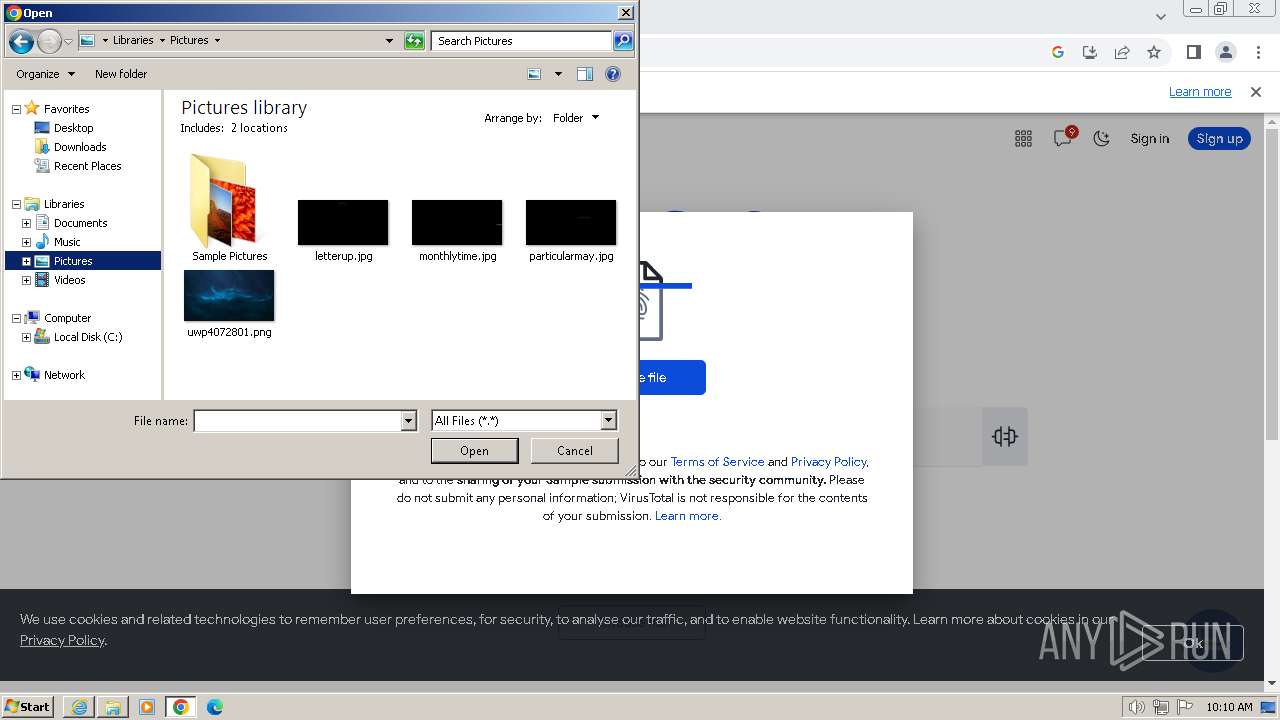1280x720 pixels.
Task: Select Music library in the tree
Action: 67,242
